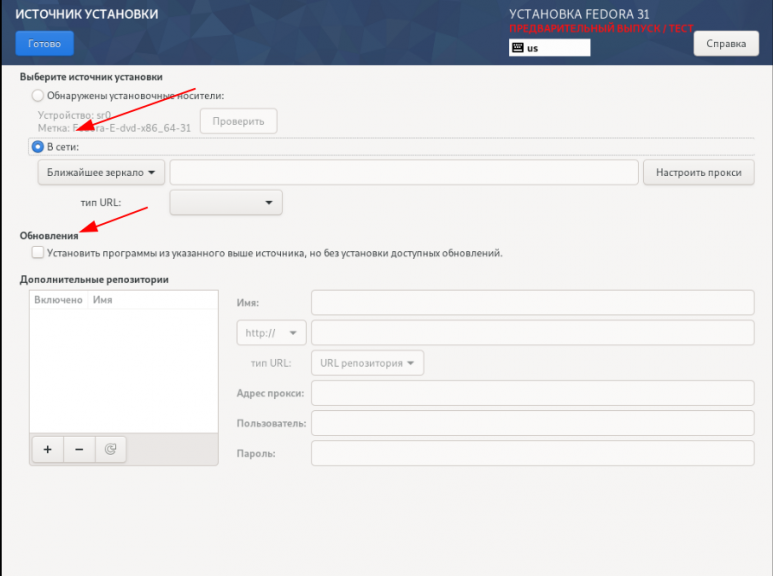Screen dimensions: 773x576
Task: Click the Адрес прокси input field
Action: click(532, 393)
